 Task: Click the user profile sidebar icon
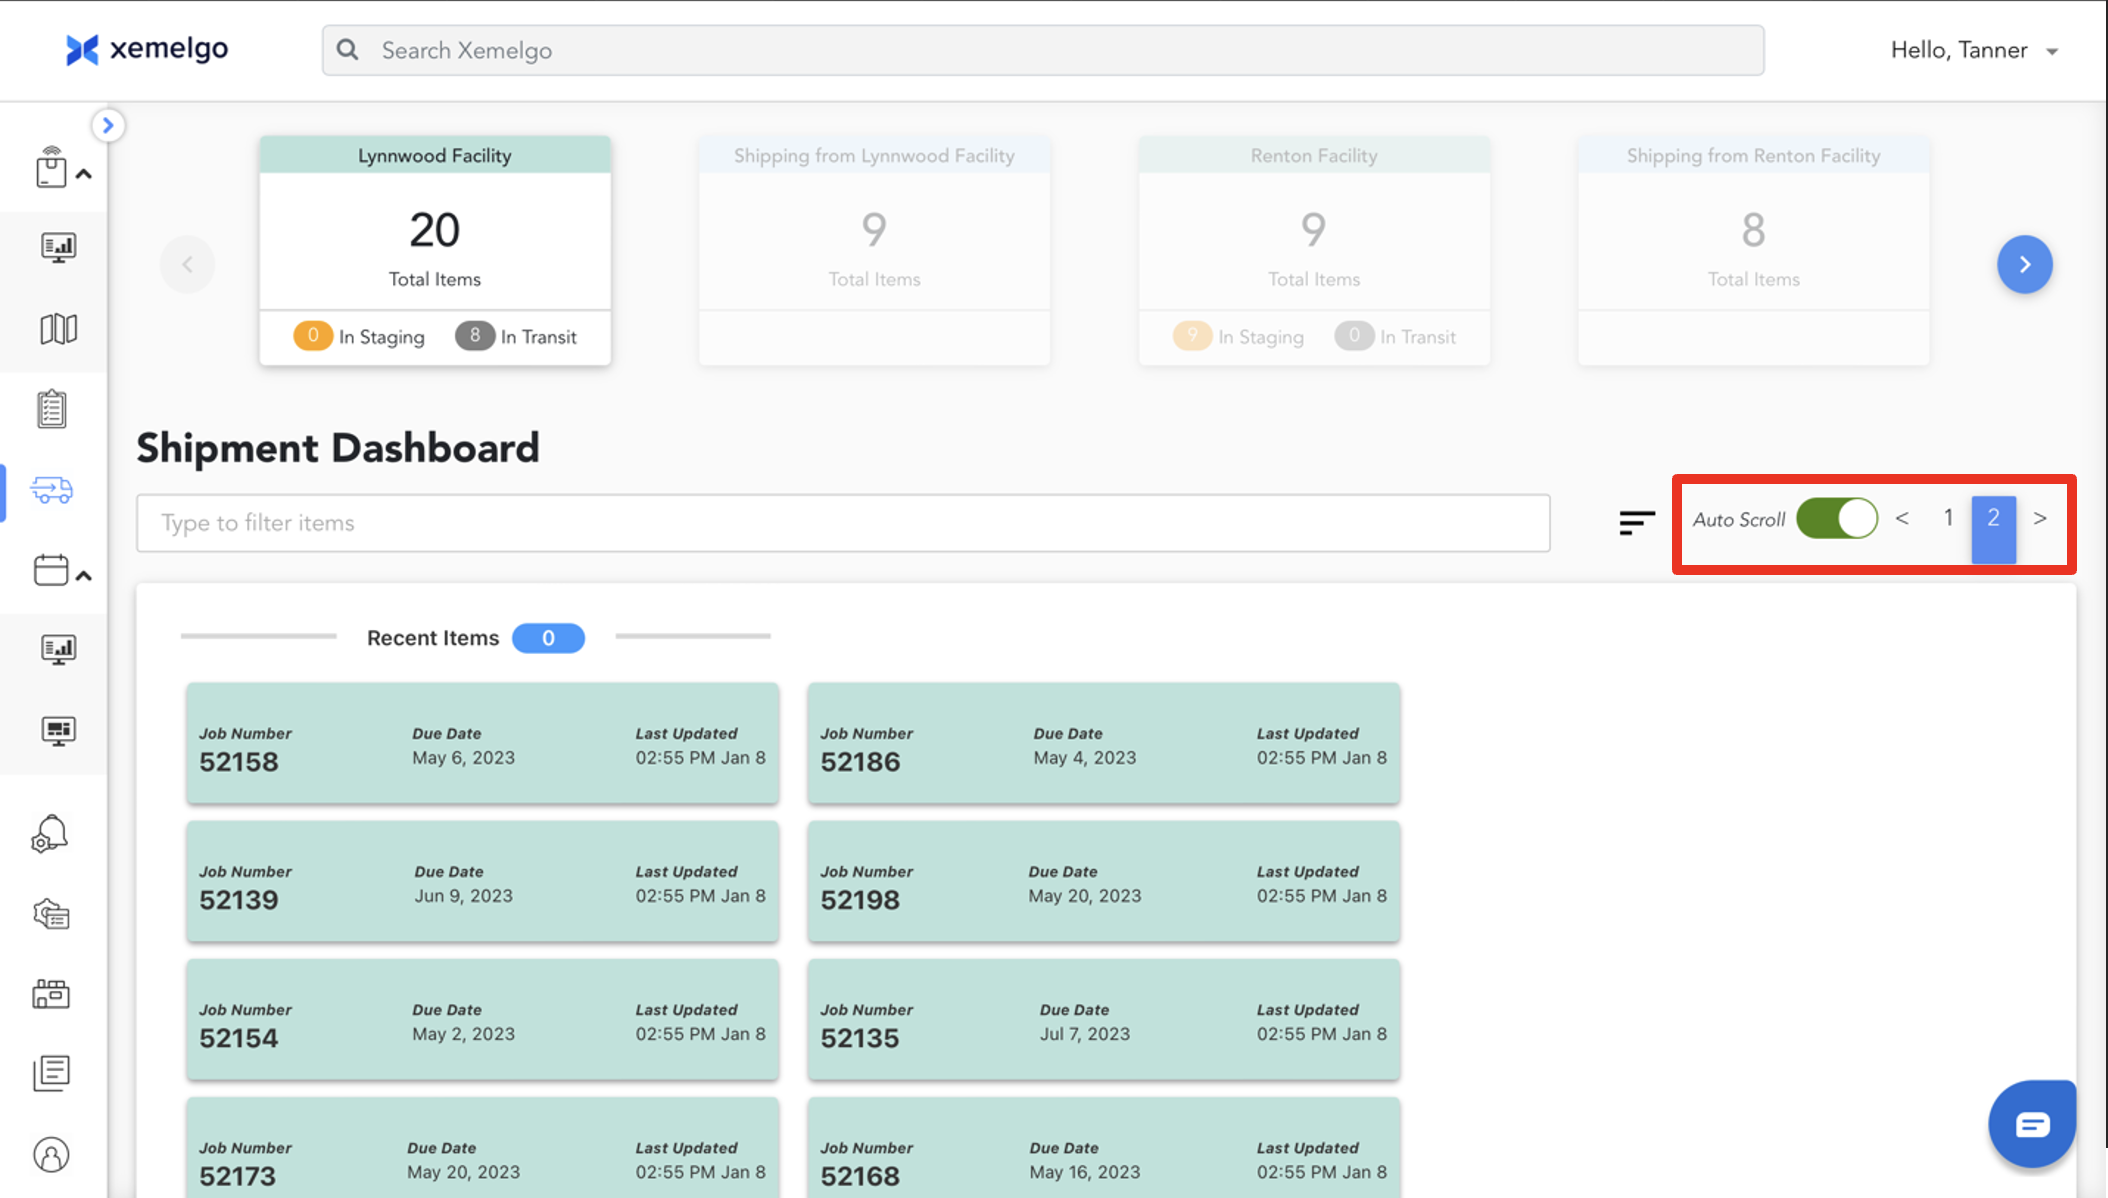51,1155
